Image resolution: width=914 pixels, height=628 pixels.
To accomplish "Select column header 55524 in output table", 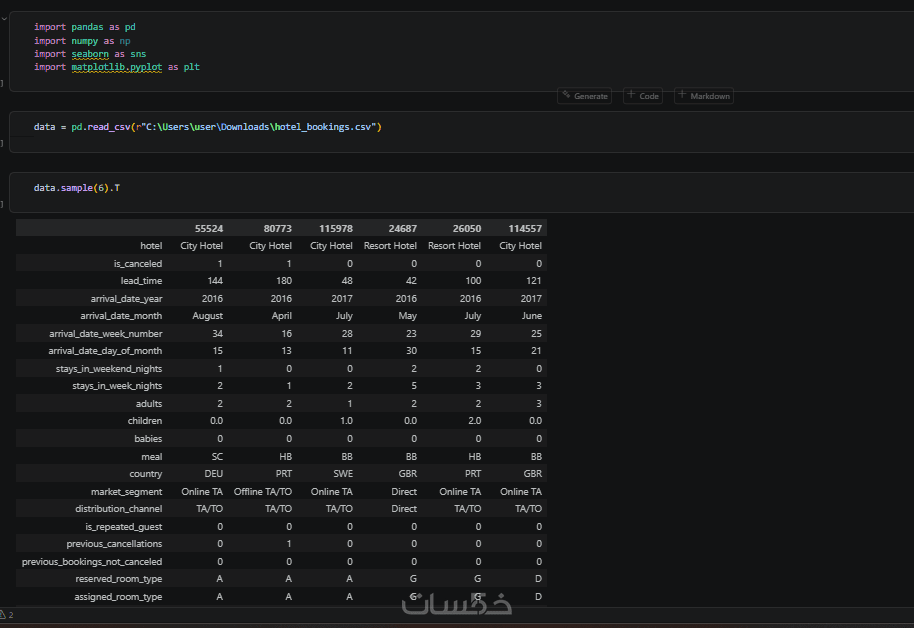I will 209,229.
